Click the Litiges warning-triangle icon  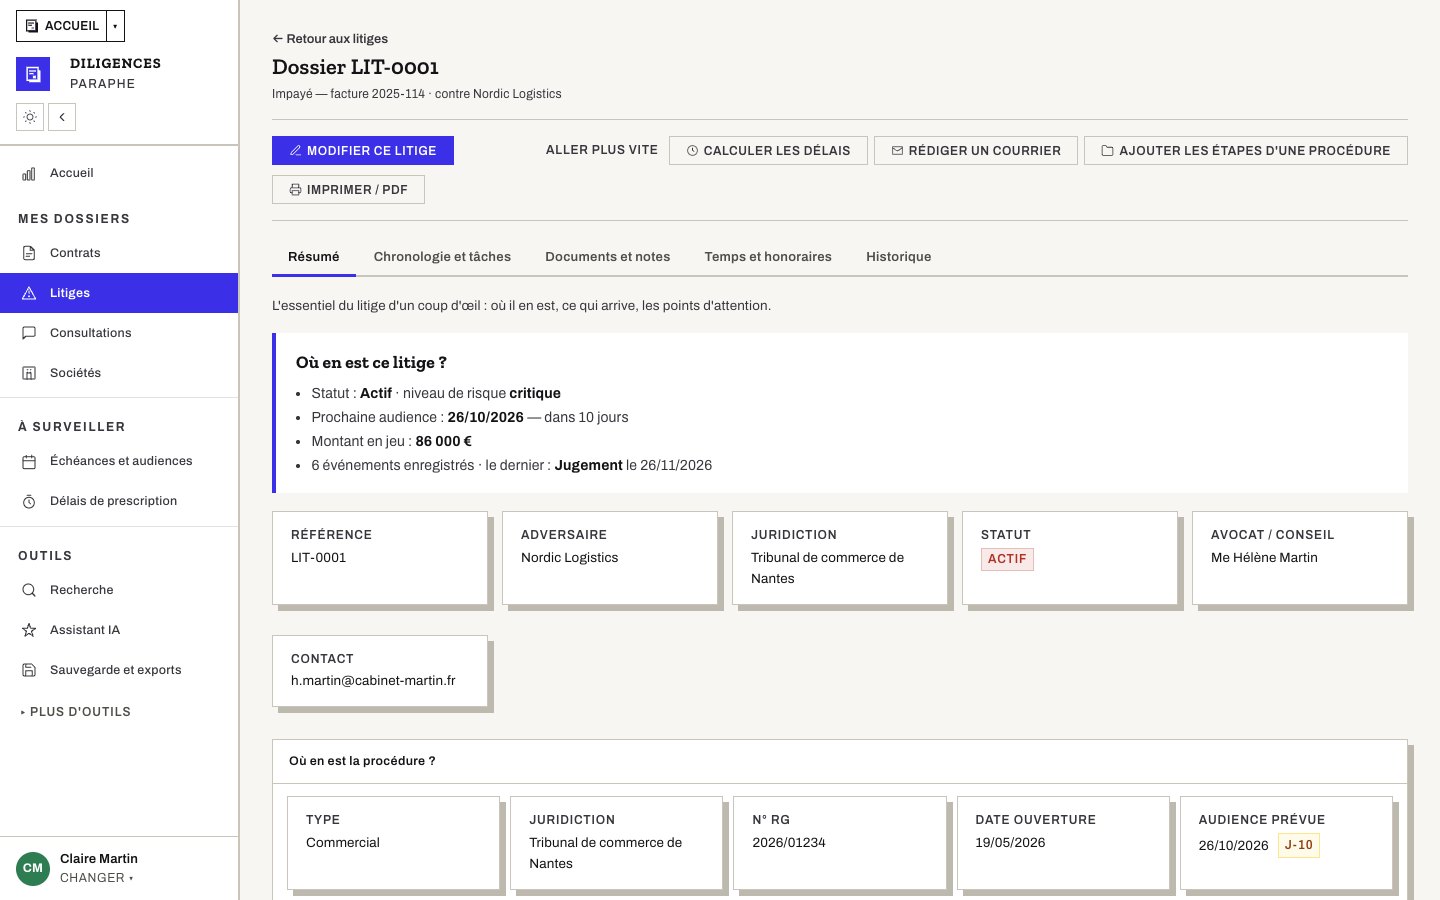(x=29, y=293)
